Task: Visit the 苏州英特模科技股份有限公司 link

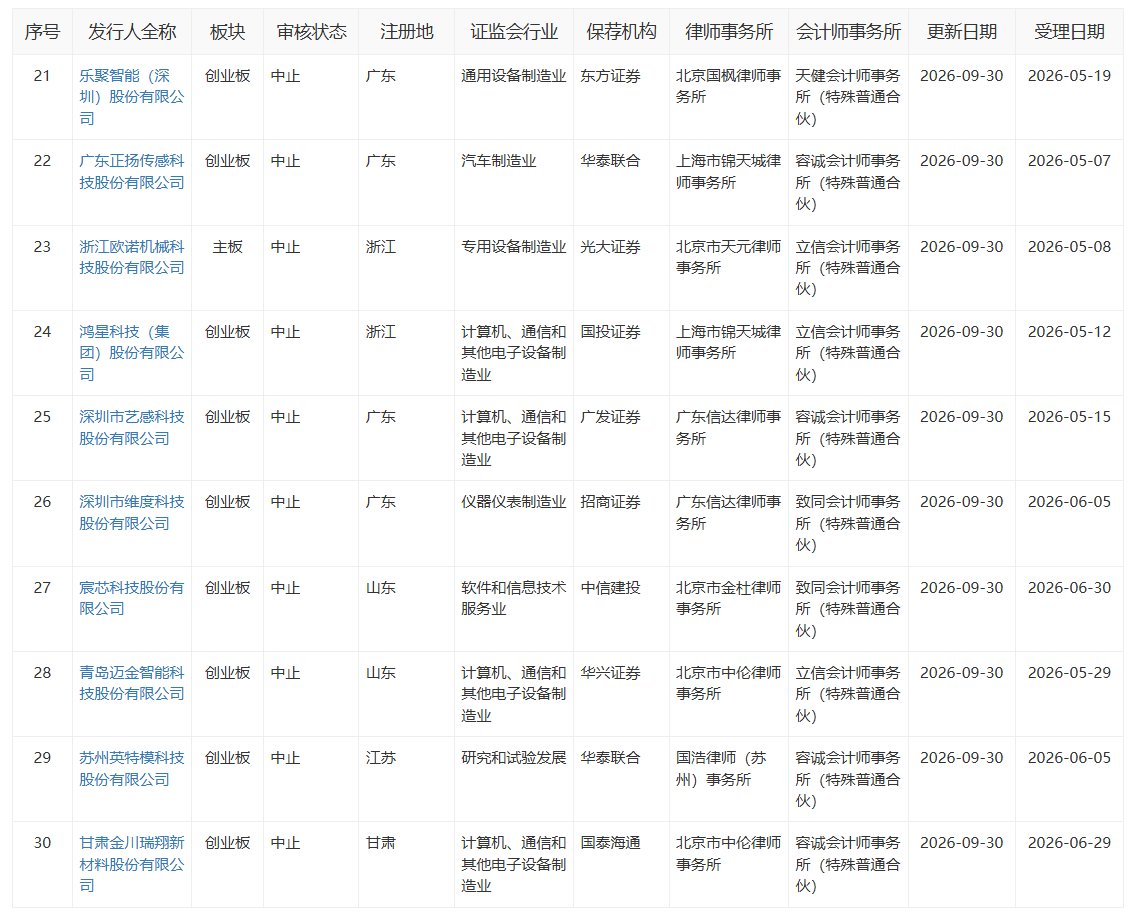Action: pos(132,768)
